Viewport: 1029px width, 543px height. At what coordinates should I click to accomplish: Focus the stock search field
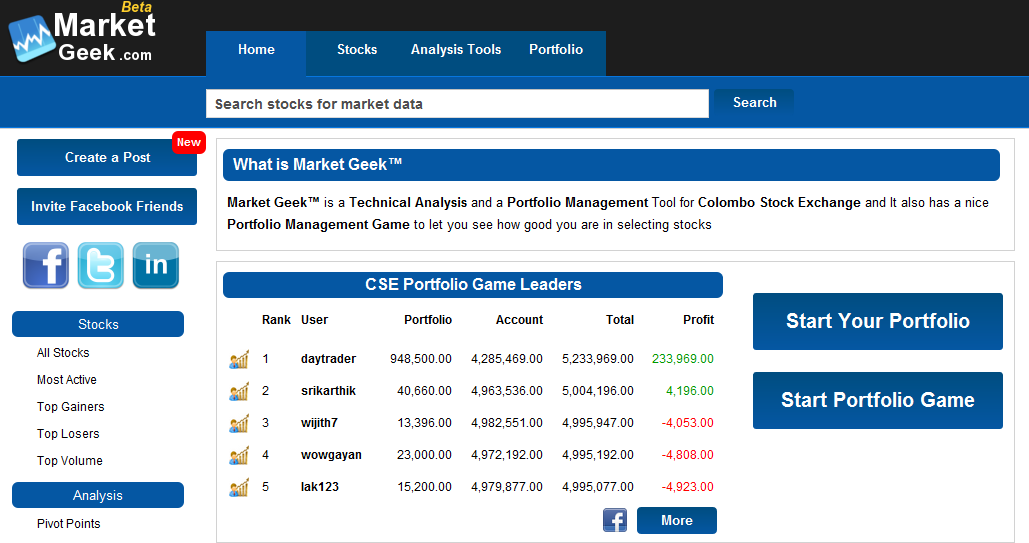[x=457, y=104]
